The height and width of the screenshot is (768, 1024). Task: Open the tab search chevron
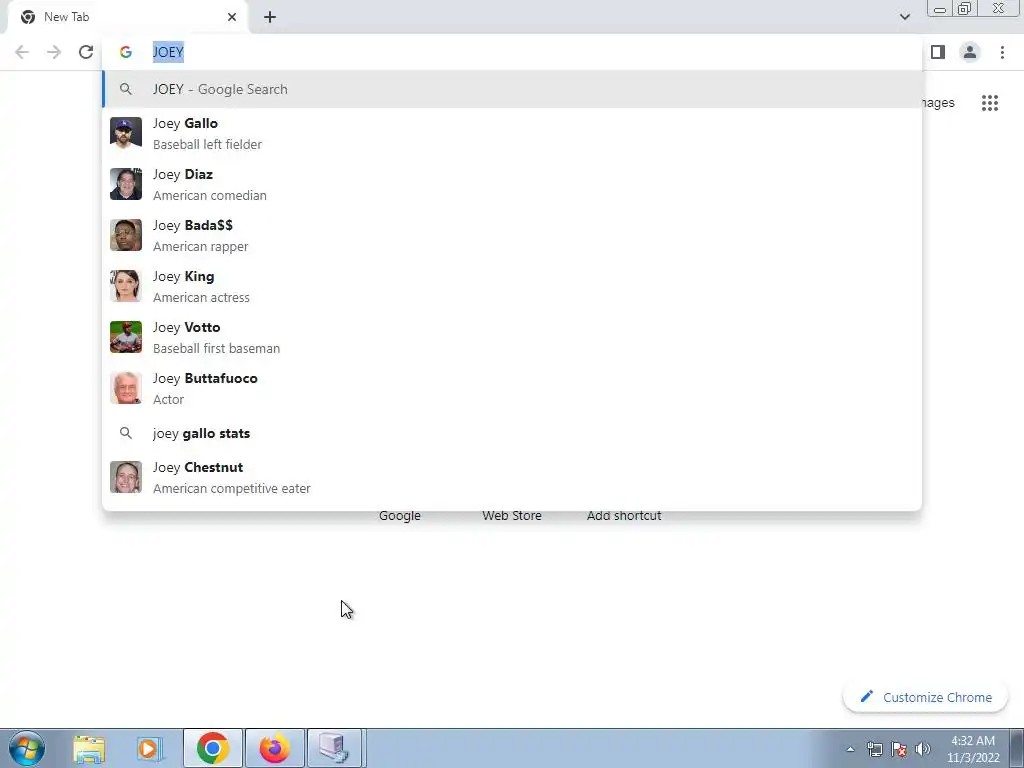pos(904,17)
